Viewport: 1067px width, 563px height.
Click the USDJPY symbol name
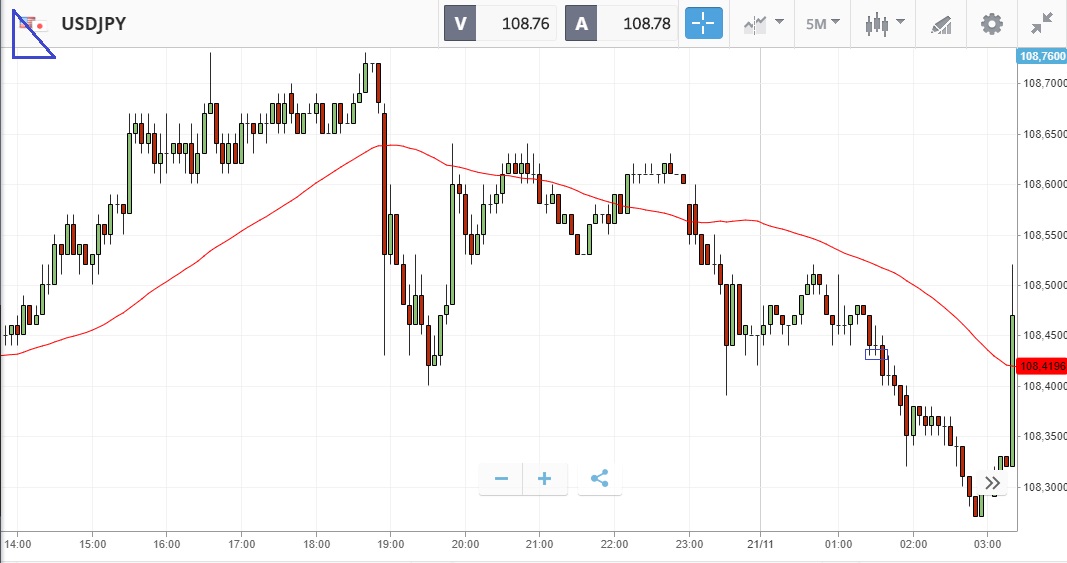tap(93, 23)
